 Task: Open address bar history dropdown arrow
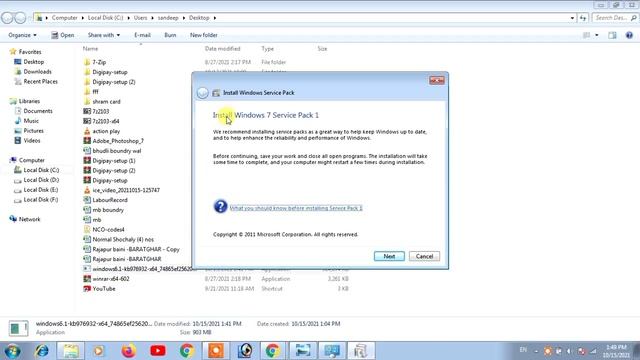tap(572, 18)
